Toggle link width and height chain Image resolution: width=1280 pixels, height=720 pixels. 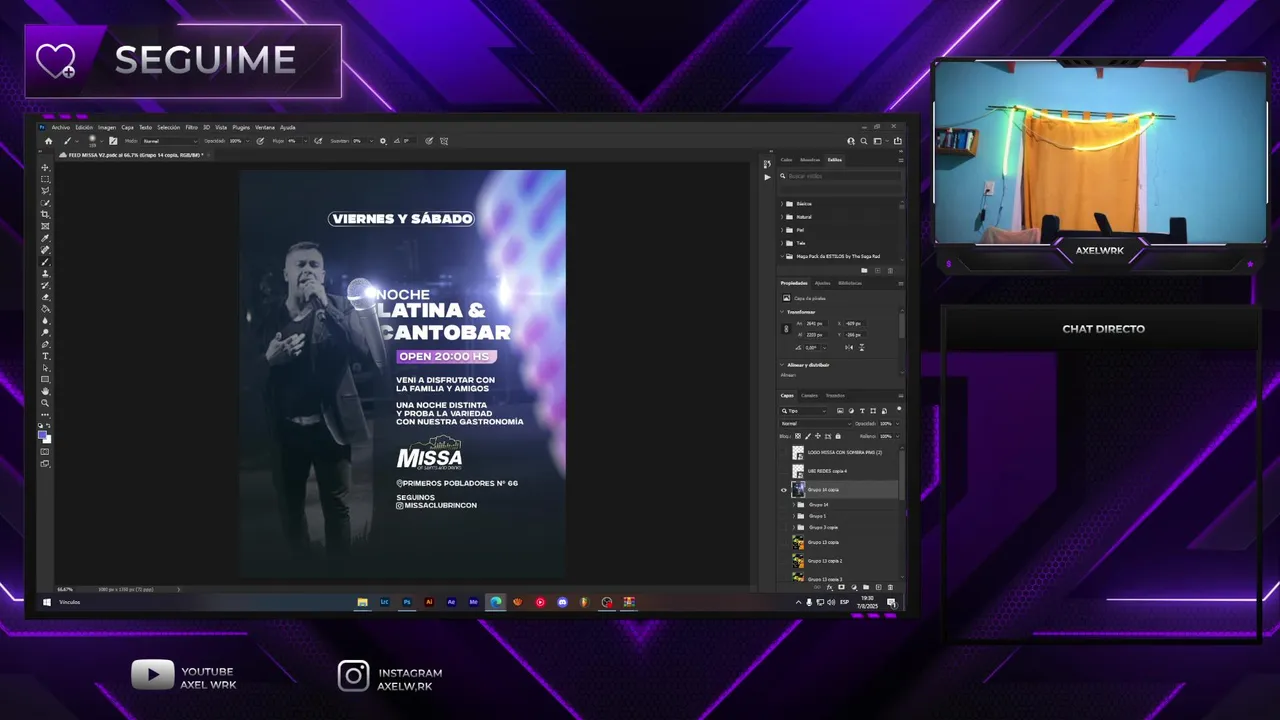[786, 329]
